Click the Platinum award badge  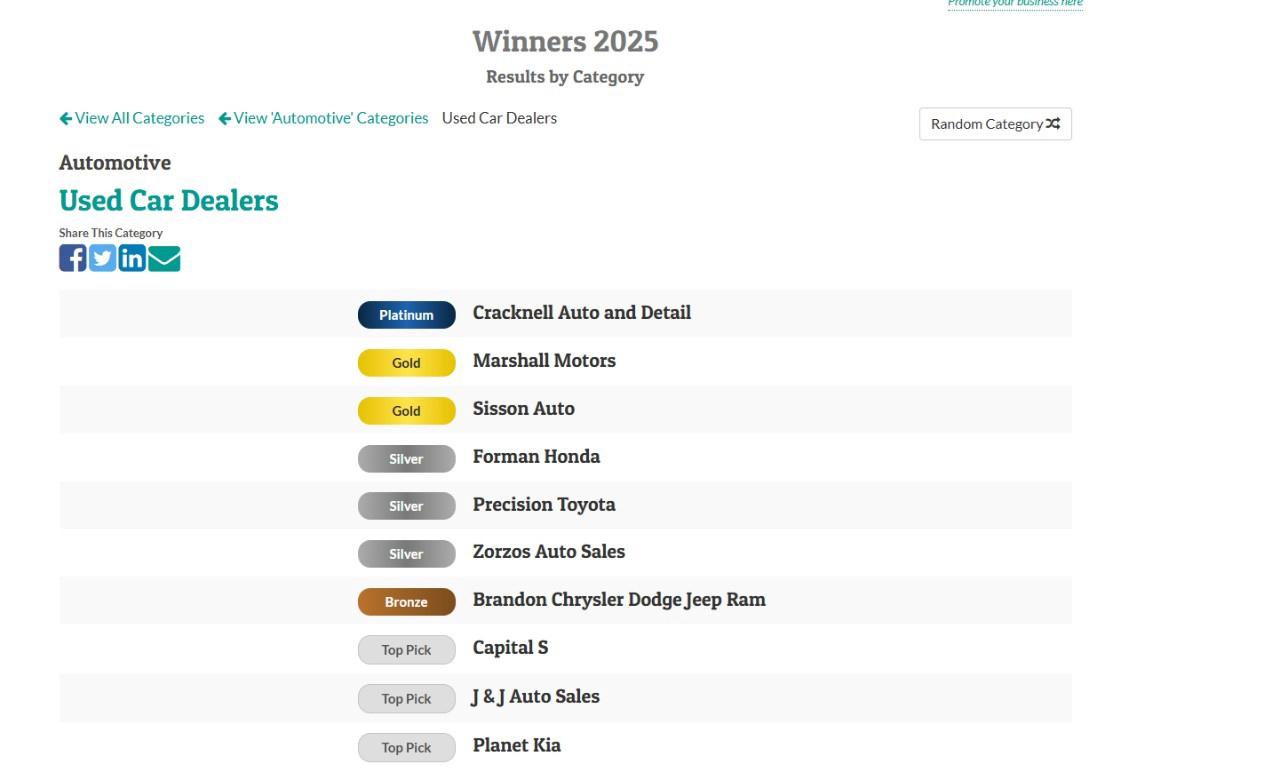tap(406, 315)
